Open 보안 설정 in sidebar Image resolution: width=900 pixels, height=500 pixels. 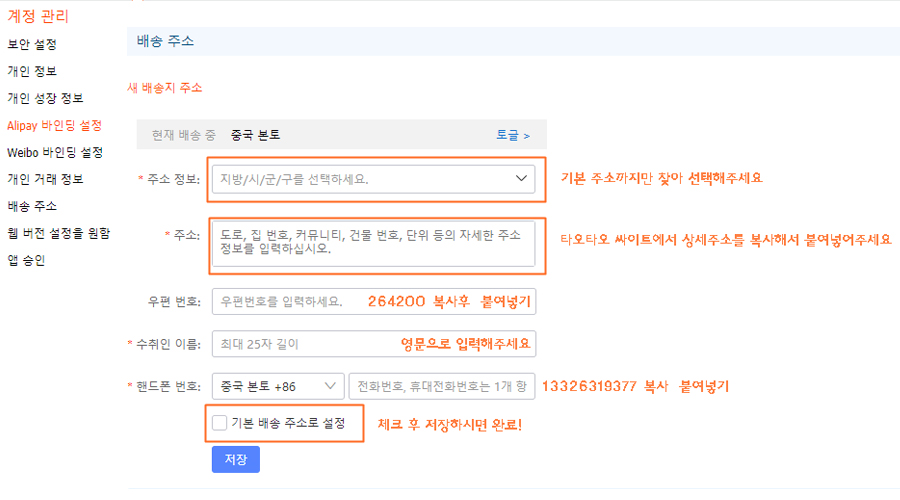pyautogui.click(x=32, y=44)
